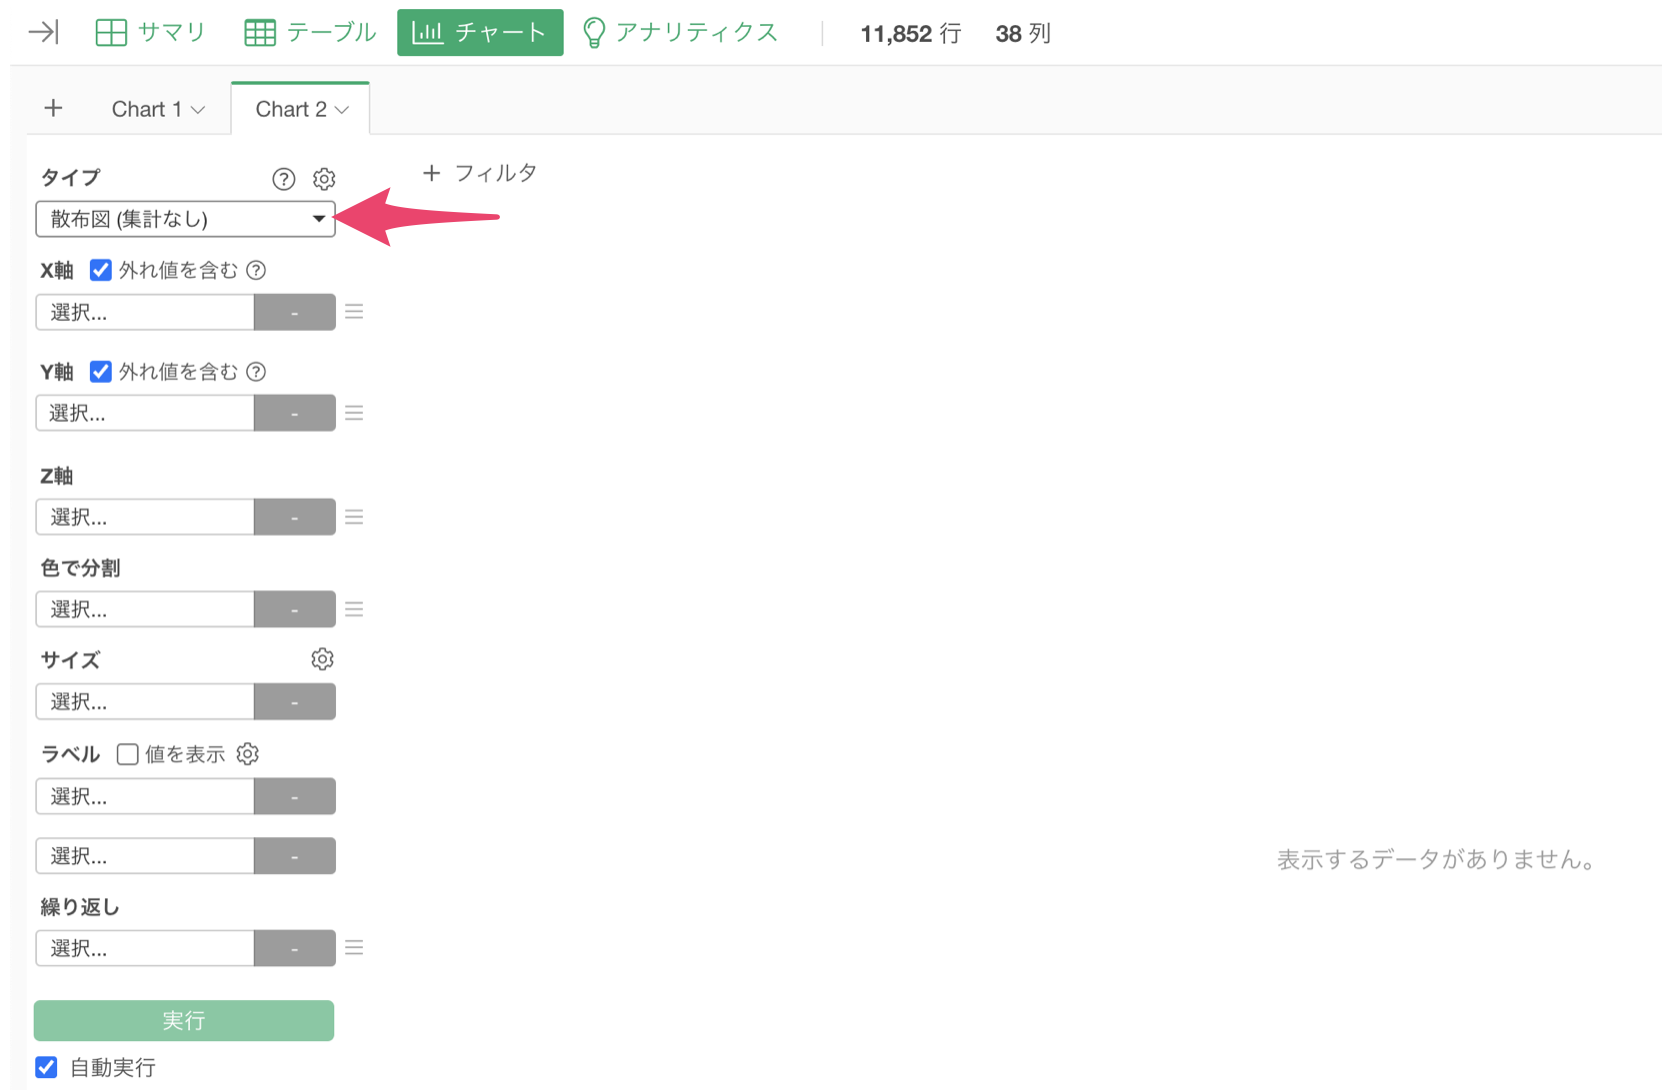Show help for X軸 outlier option
The width and height of the screenshot is (1662, 1090).
(x=256, y=270)
